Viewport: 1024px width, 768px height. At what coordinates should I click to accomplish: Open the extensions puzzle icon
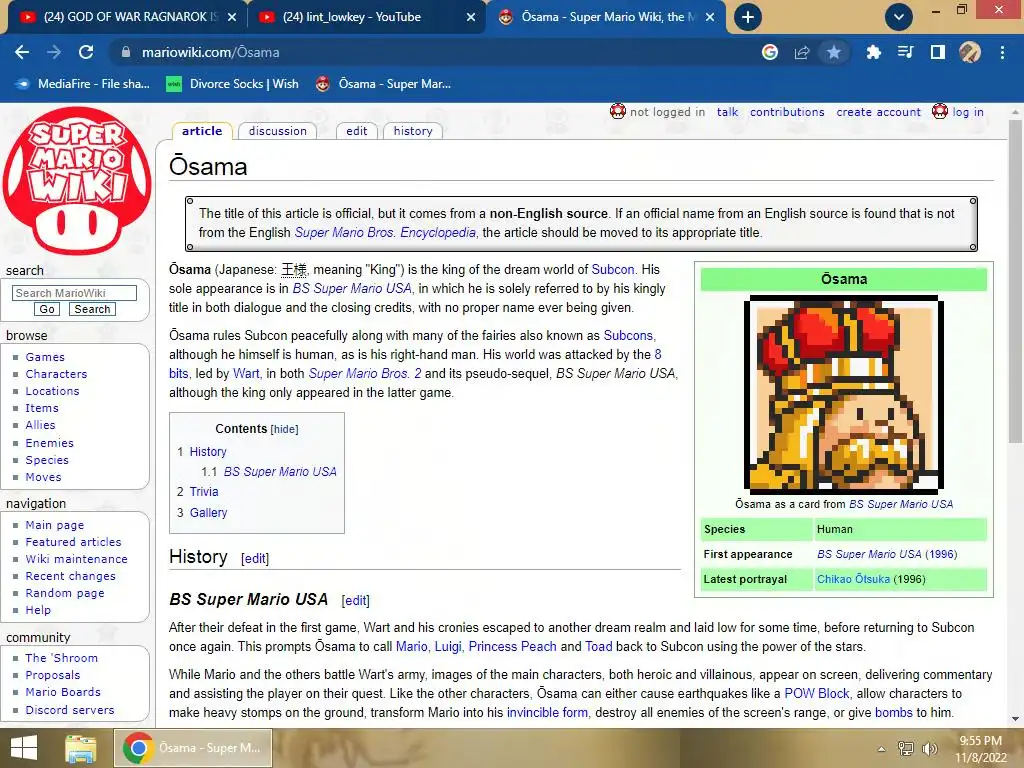pos(873,52)
